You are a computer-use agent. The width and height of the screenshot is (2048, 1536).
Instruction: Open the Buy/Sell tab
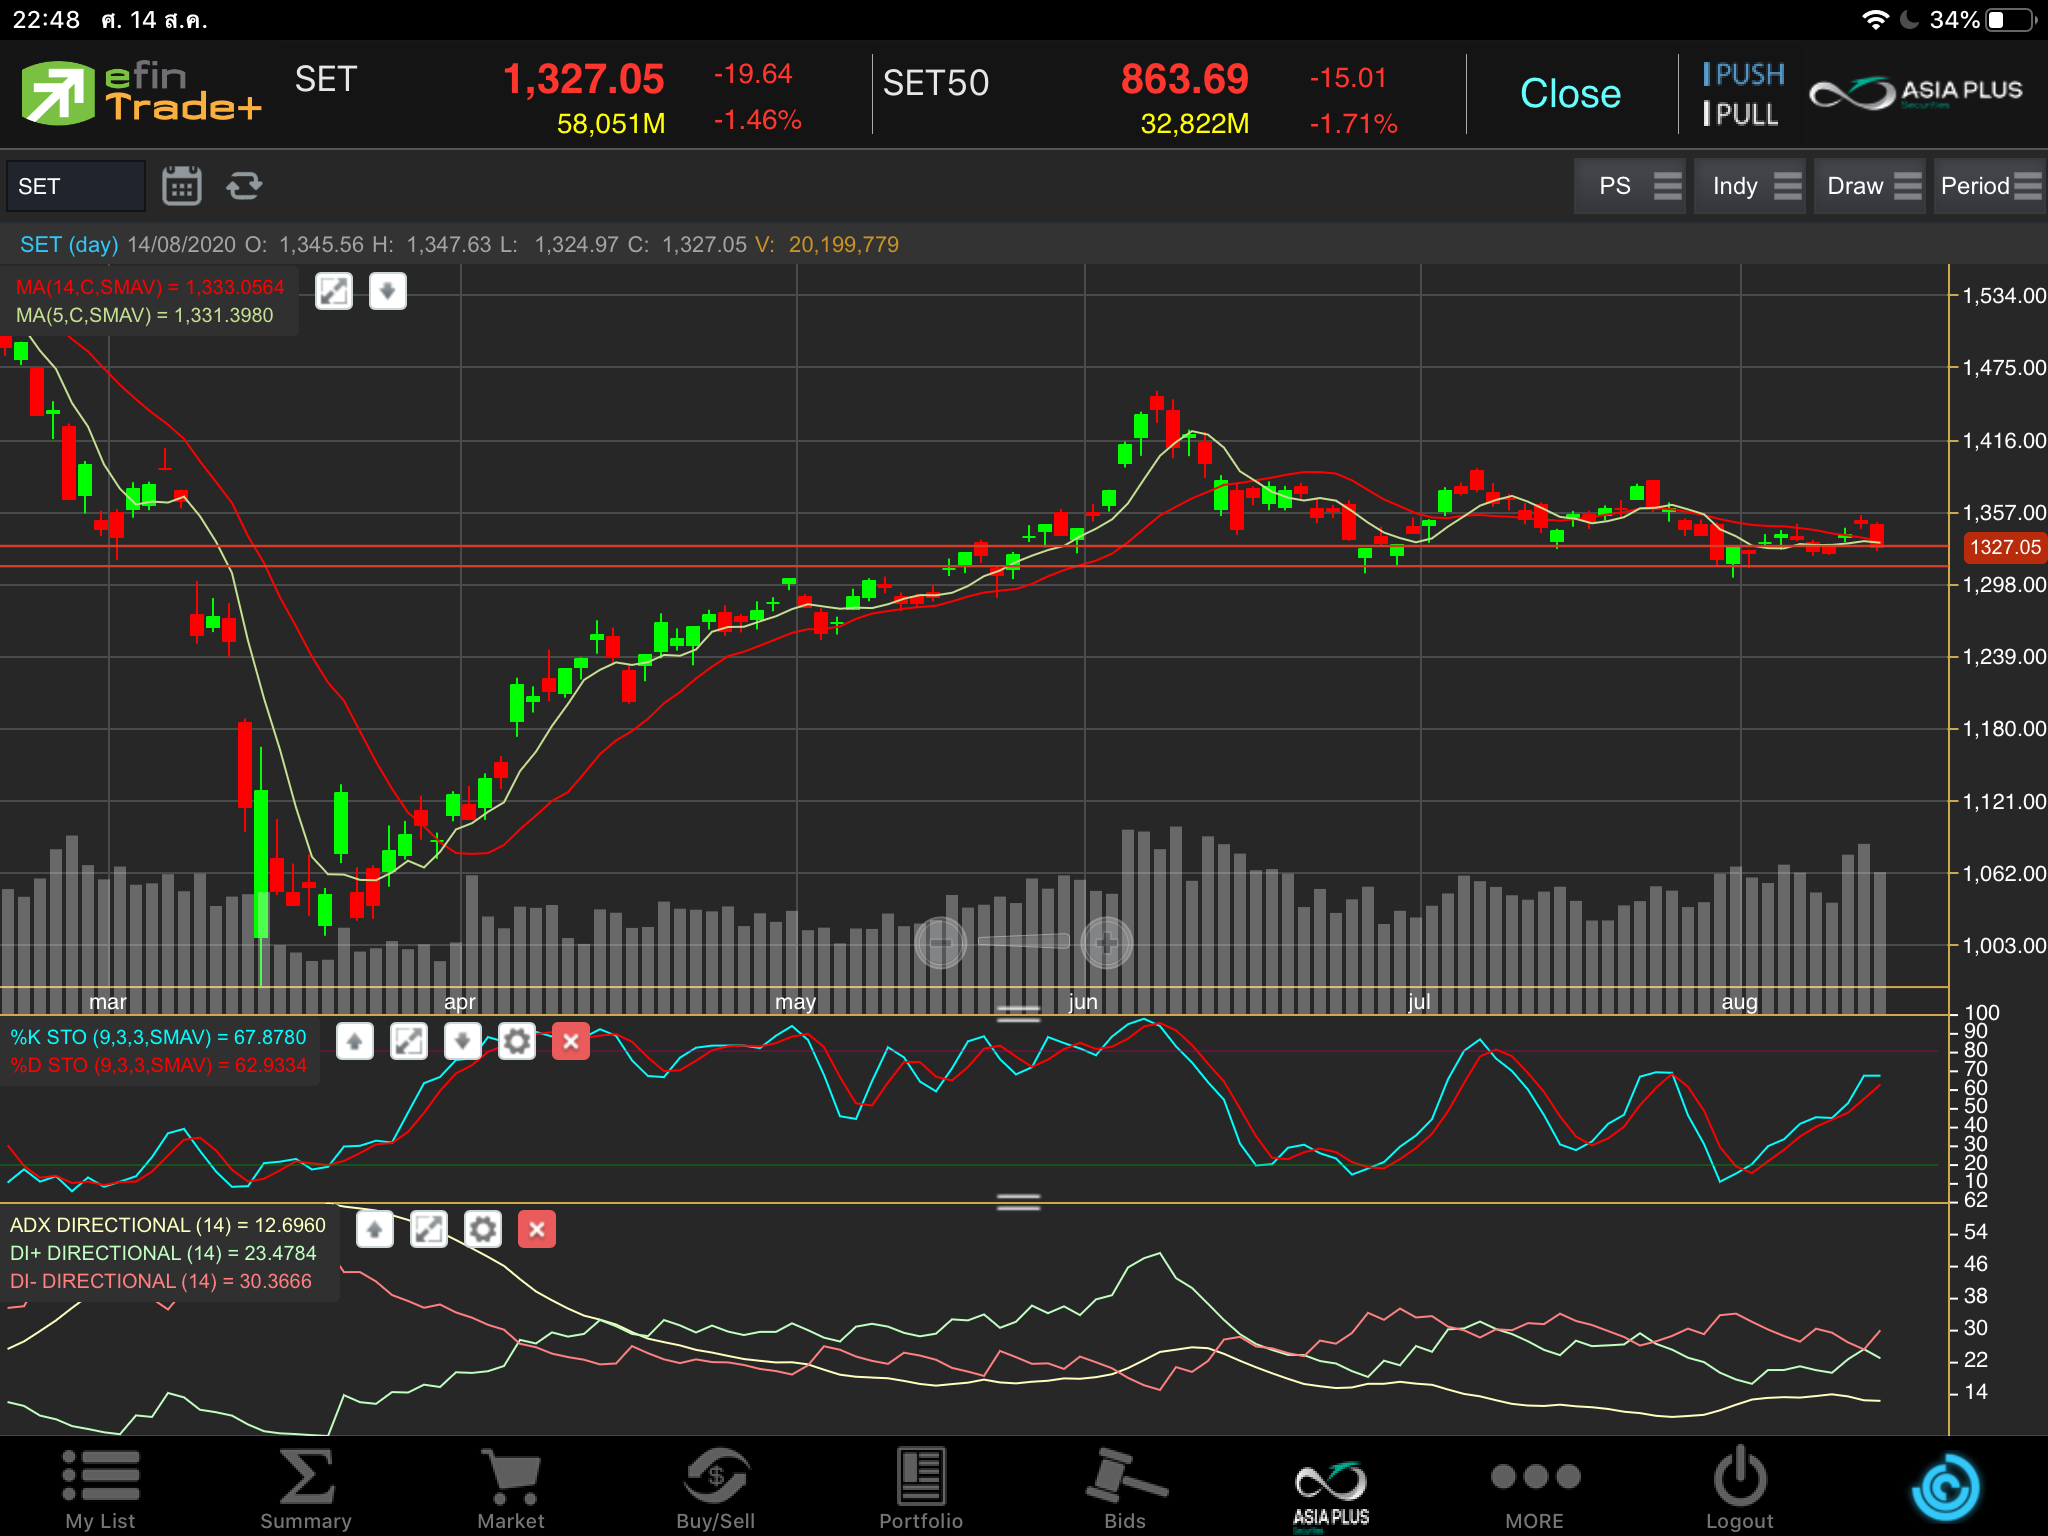tap(716, 1488)
